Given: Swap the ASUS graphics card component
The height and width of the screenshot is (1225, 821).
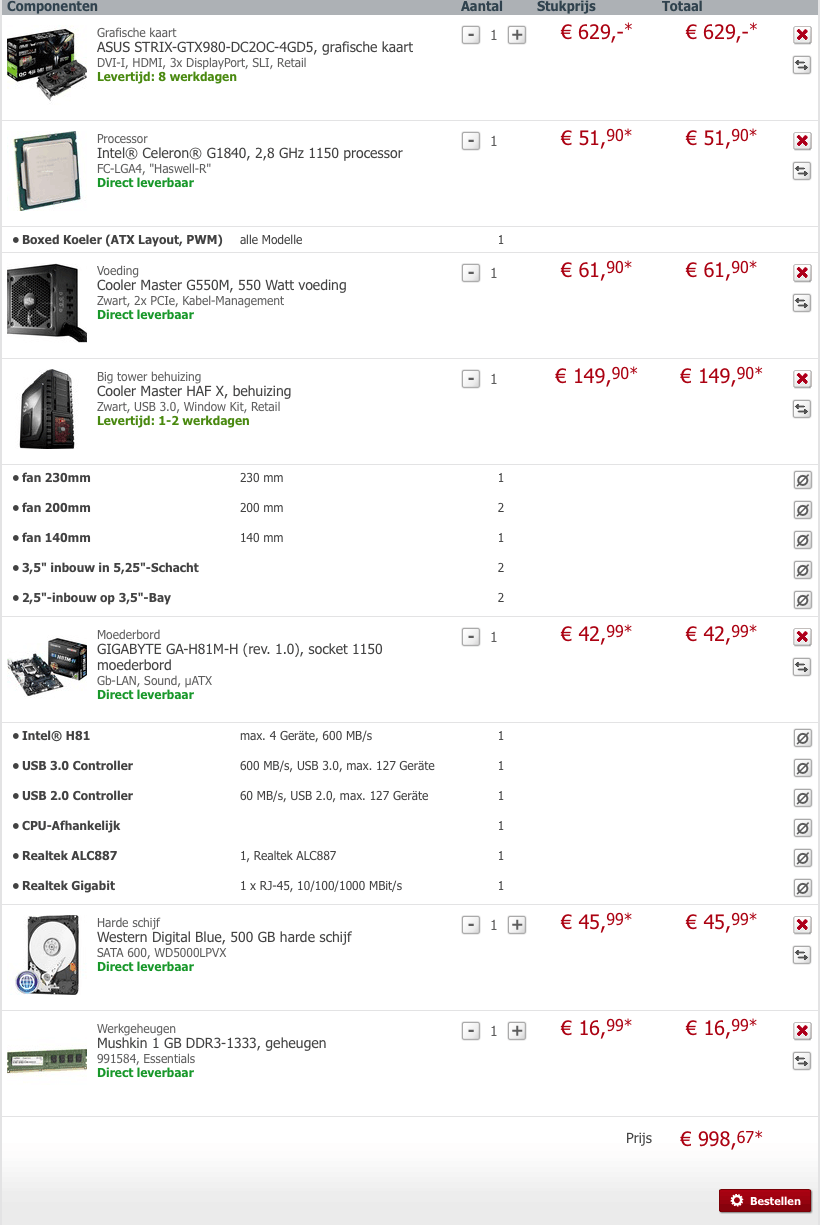Looking at the screenshot, I should 802,65.
